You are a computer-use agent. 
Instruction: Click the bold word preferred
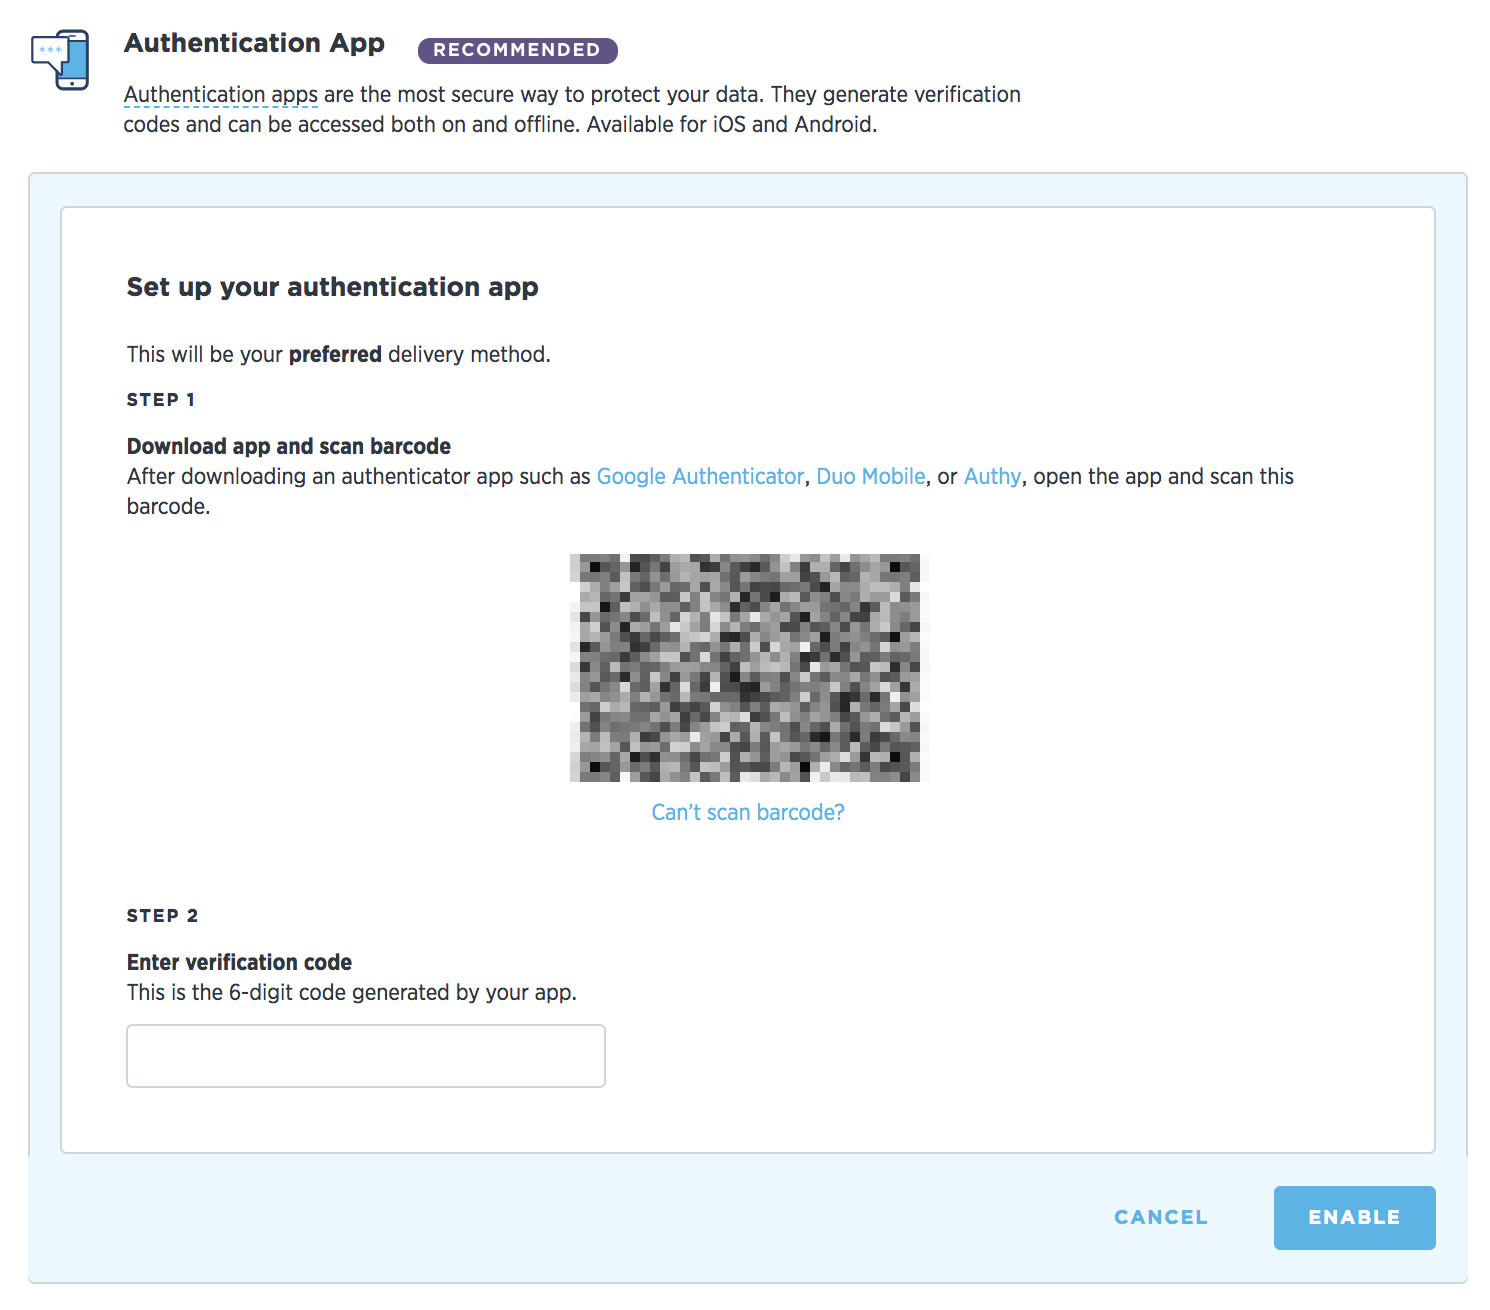[335, 355]
